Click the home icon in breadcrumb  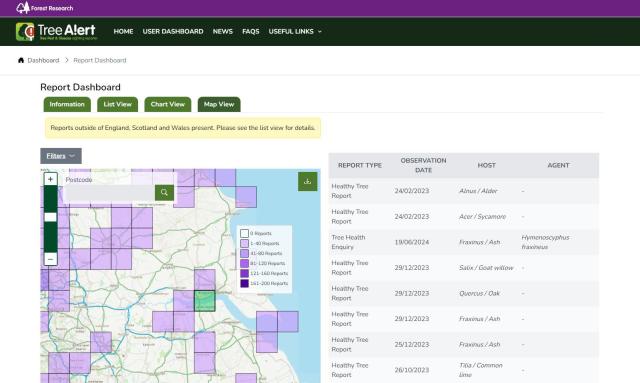[x=21, y=60]
